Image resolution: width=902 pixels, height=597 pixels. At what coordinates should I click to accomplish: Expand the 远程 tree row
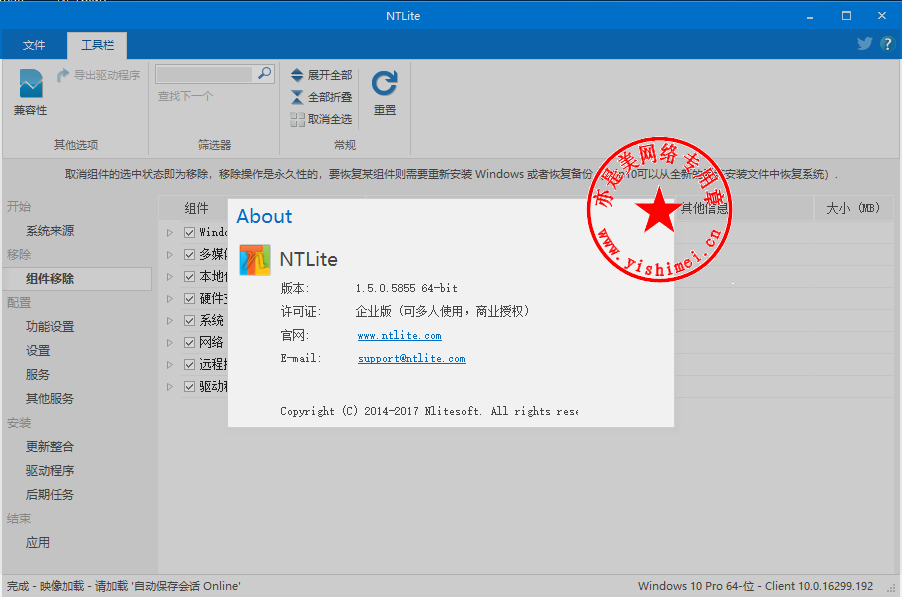[x=170, y=364]
